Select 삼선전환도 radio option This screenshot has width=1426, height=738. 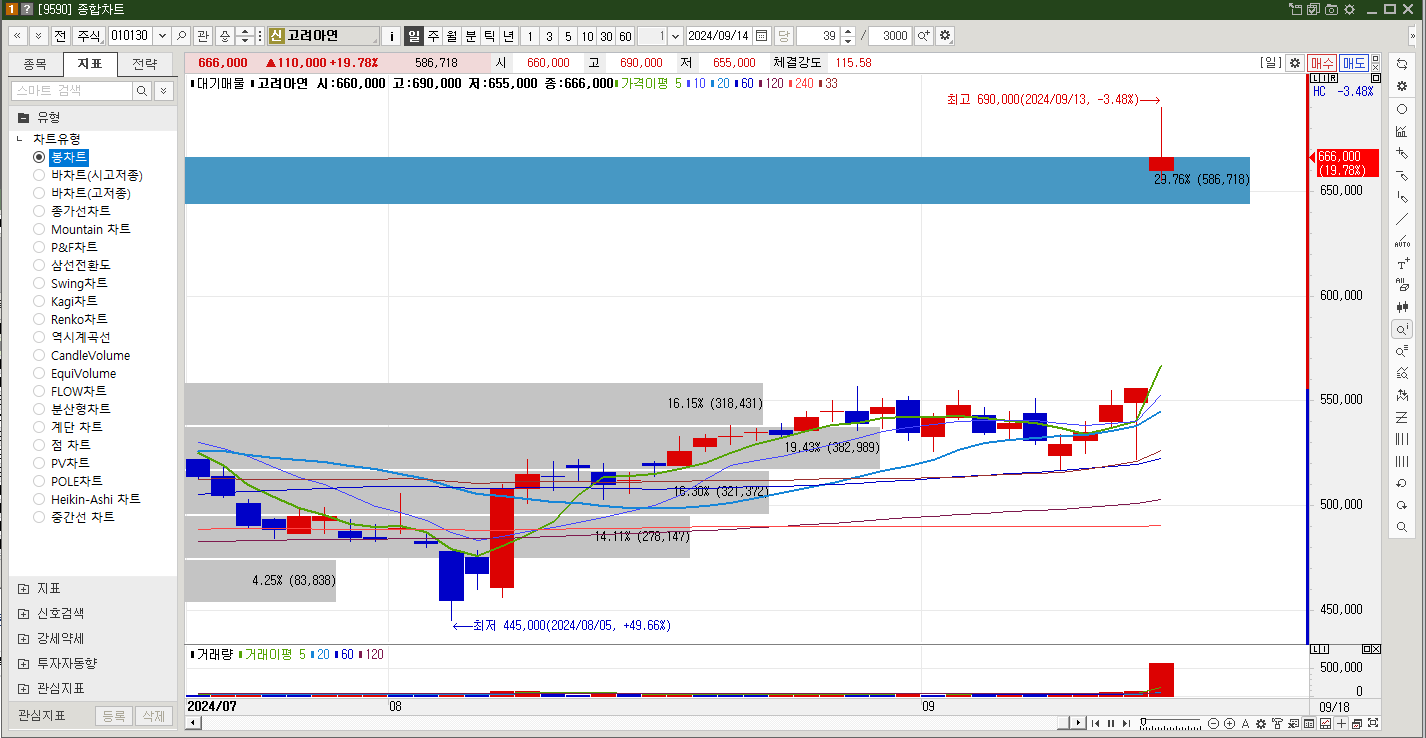pyautogui.click(x=39, y=265)
